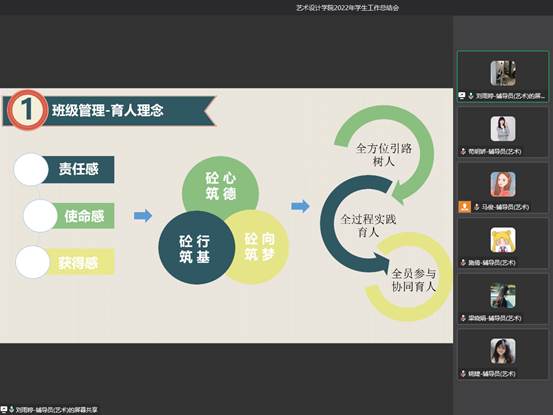
Task: Select the presenter's avatar thumbnail at the top
Action: pos(503,73)
